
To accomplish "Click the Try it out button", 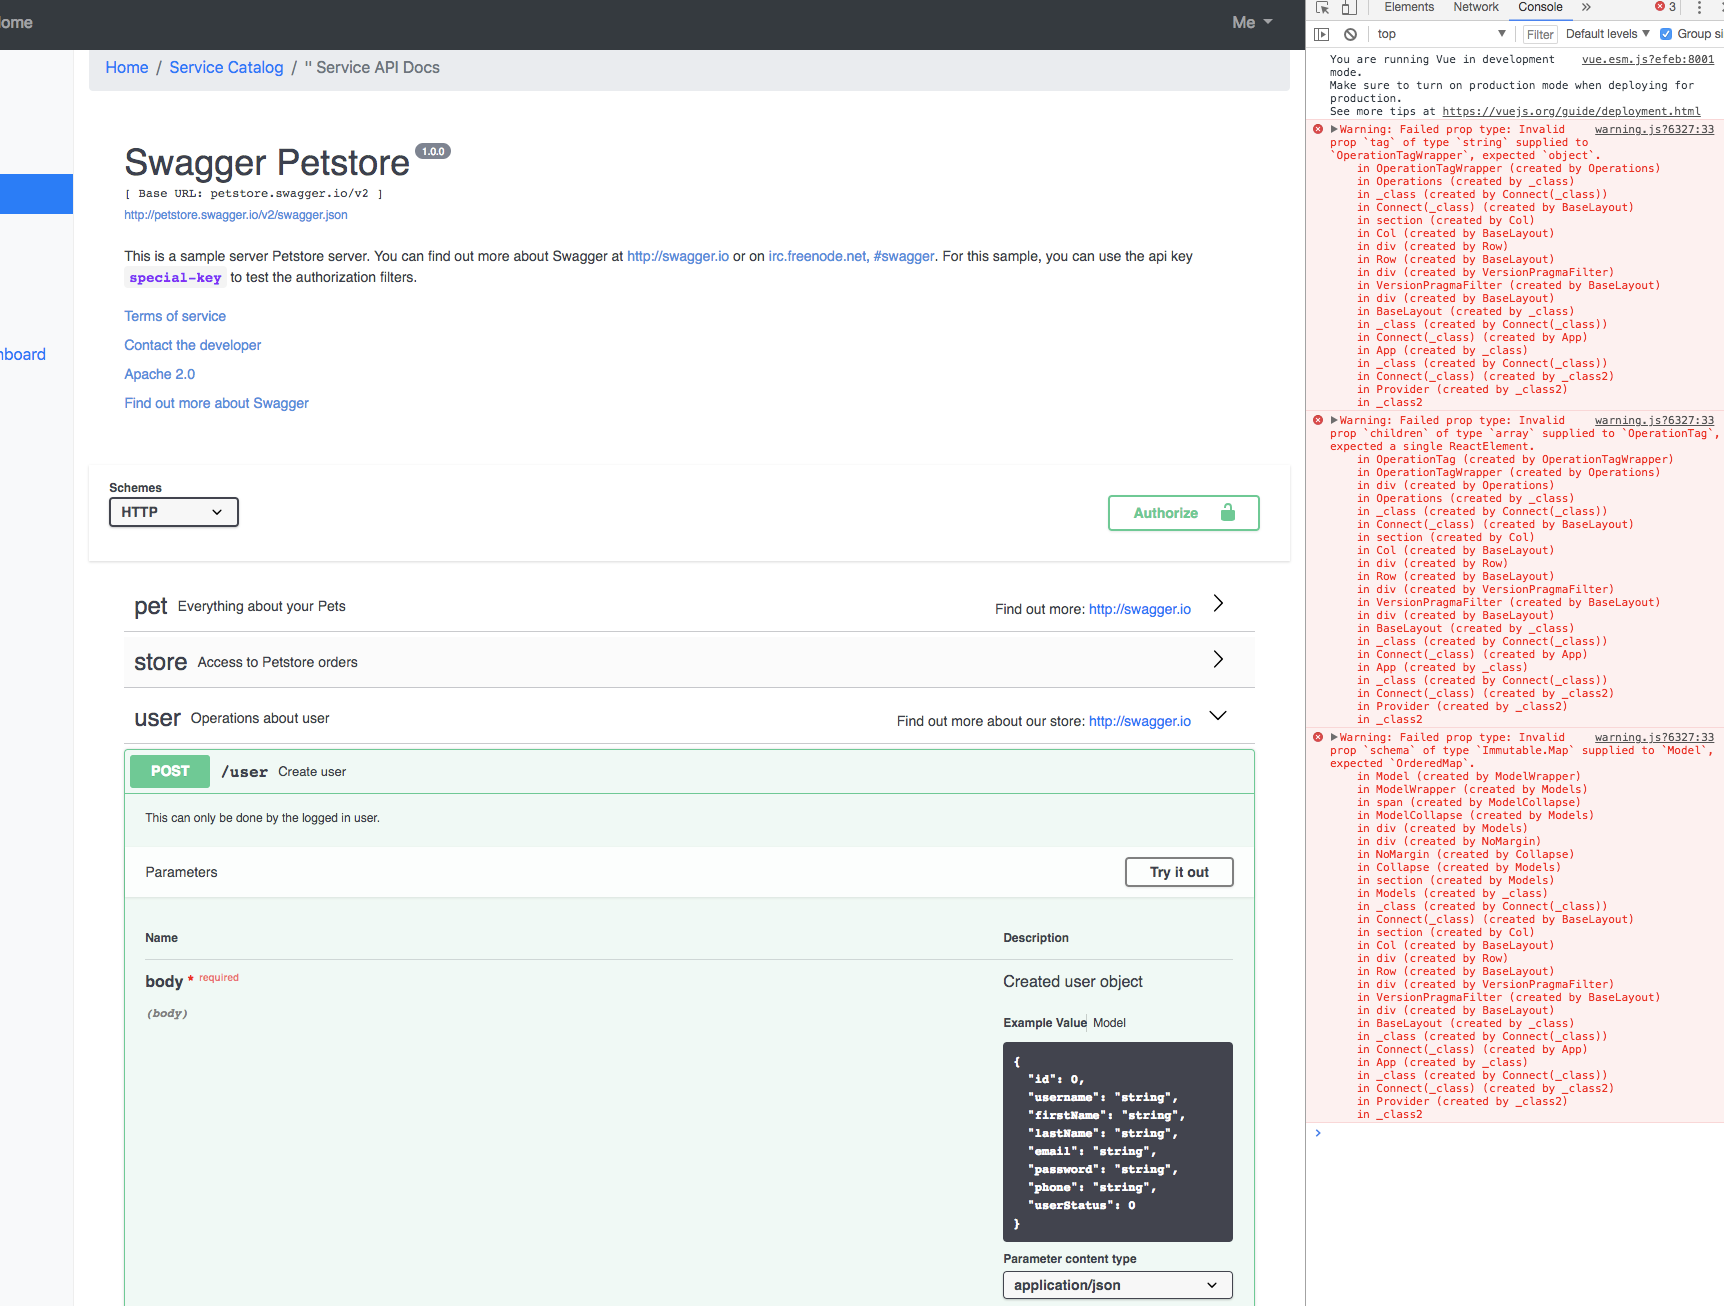I will tap(1178, 871).
